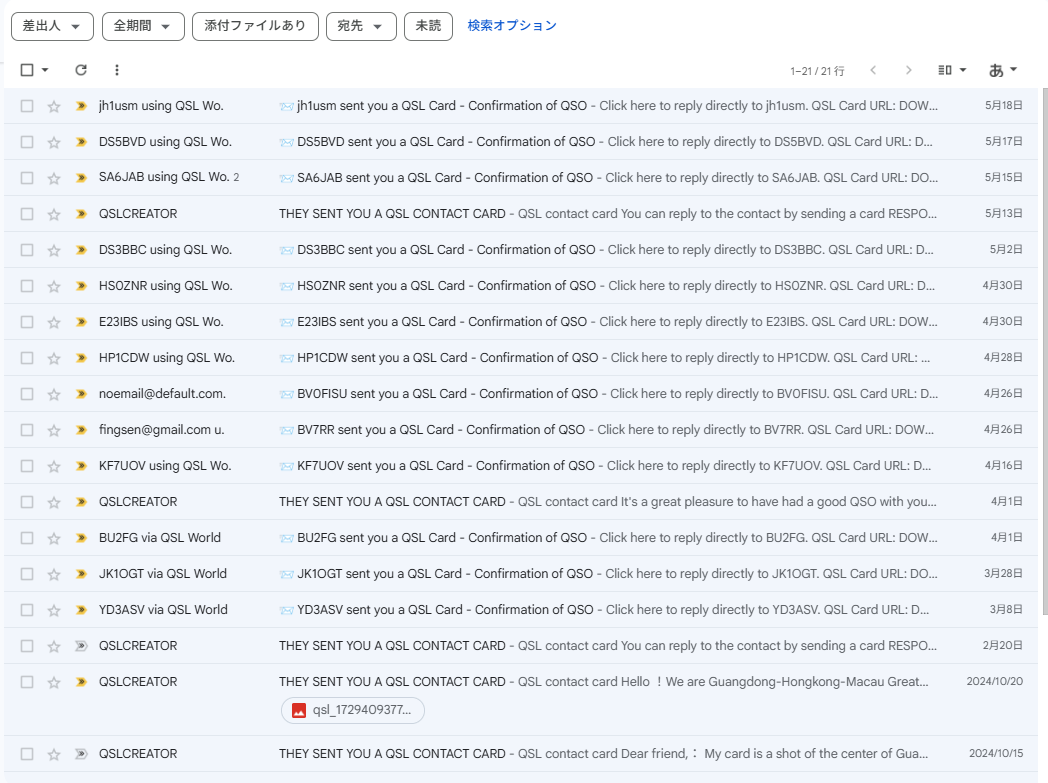The width and height of the screenshot is (1048, 783).
Task: Select the fingsen@gmail.com email checkbox
Action: (x=27, y=430)
